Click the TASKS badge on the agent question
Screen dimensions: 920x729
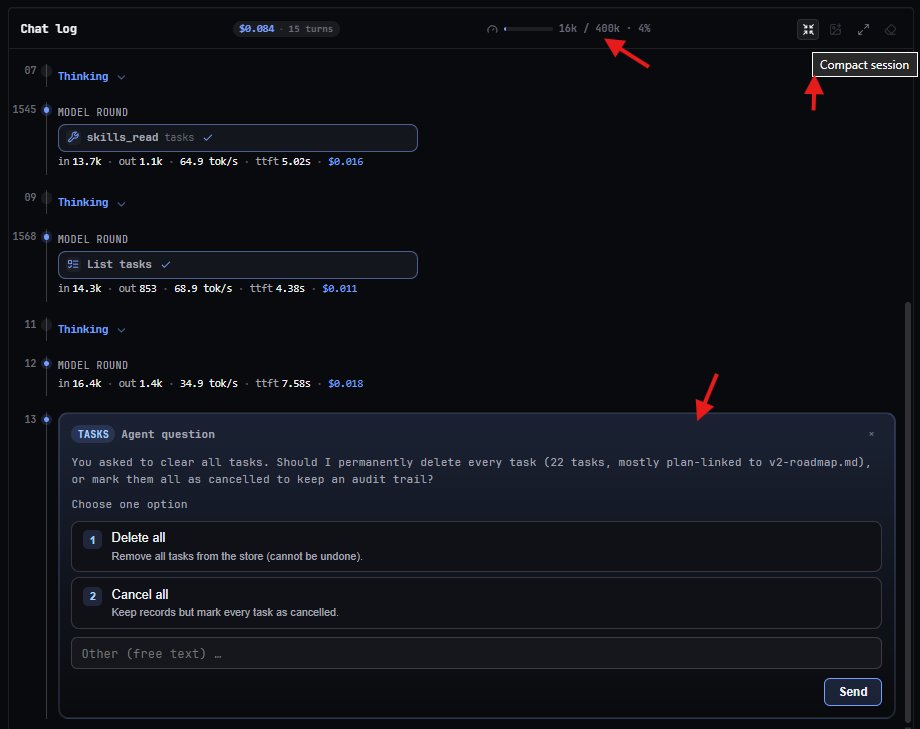(x=93, y=434)
